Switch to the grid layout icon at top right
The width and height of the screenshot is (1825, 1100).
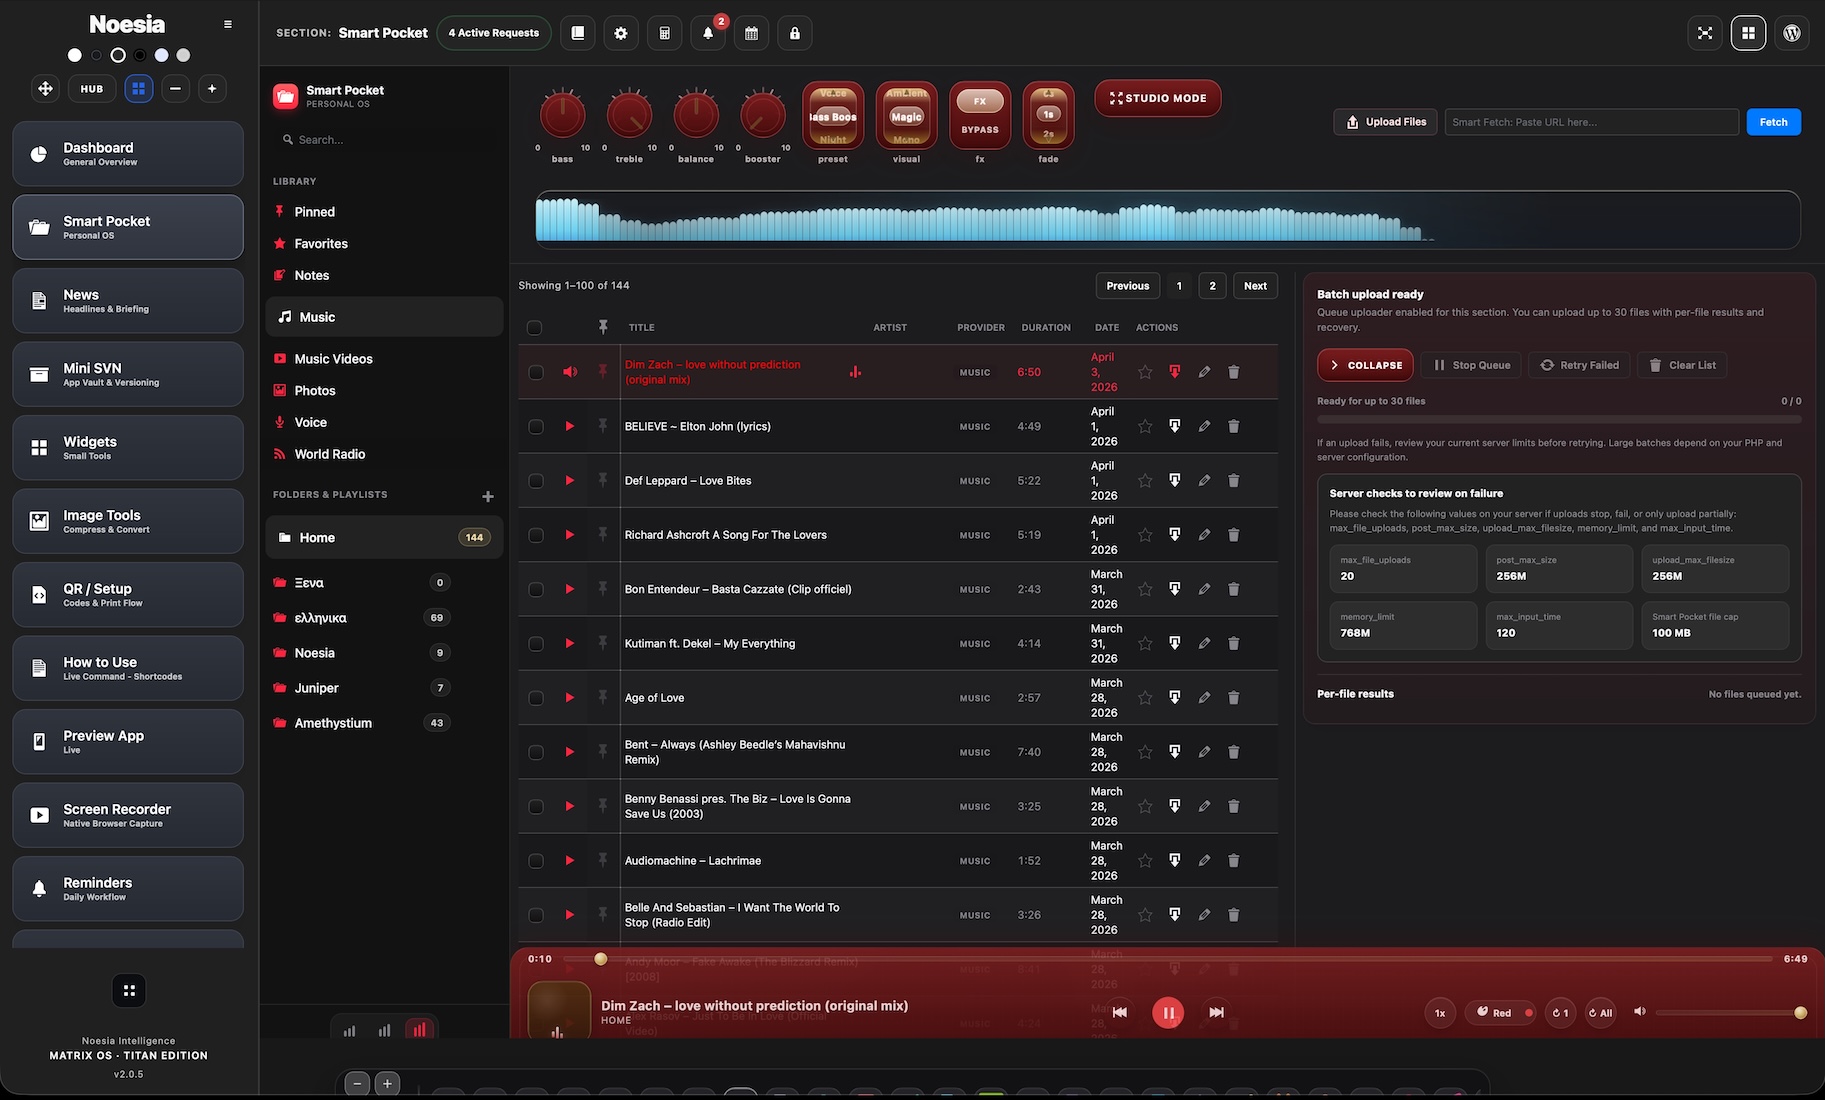pos(1748,33)
